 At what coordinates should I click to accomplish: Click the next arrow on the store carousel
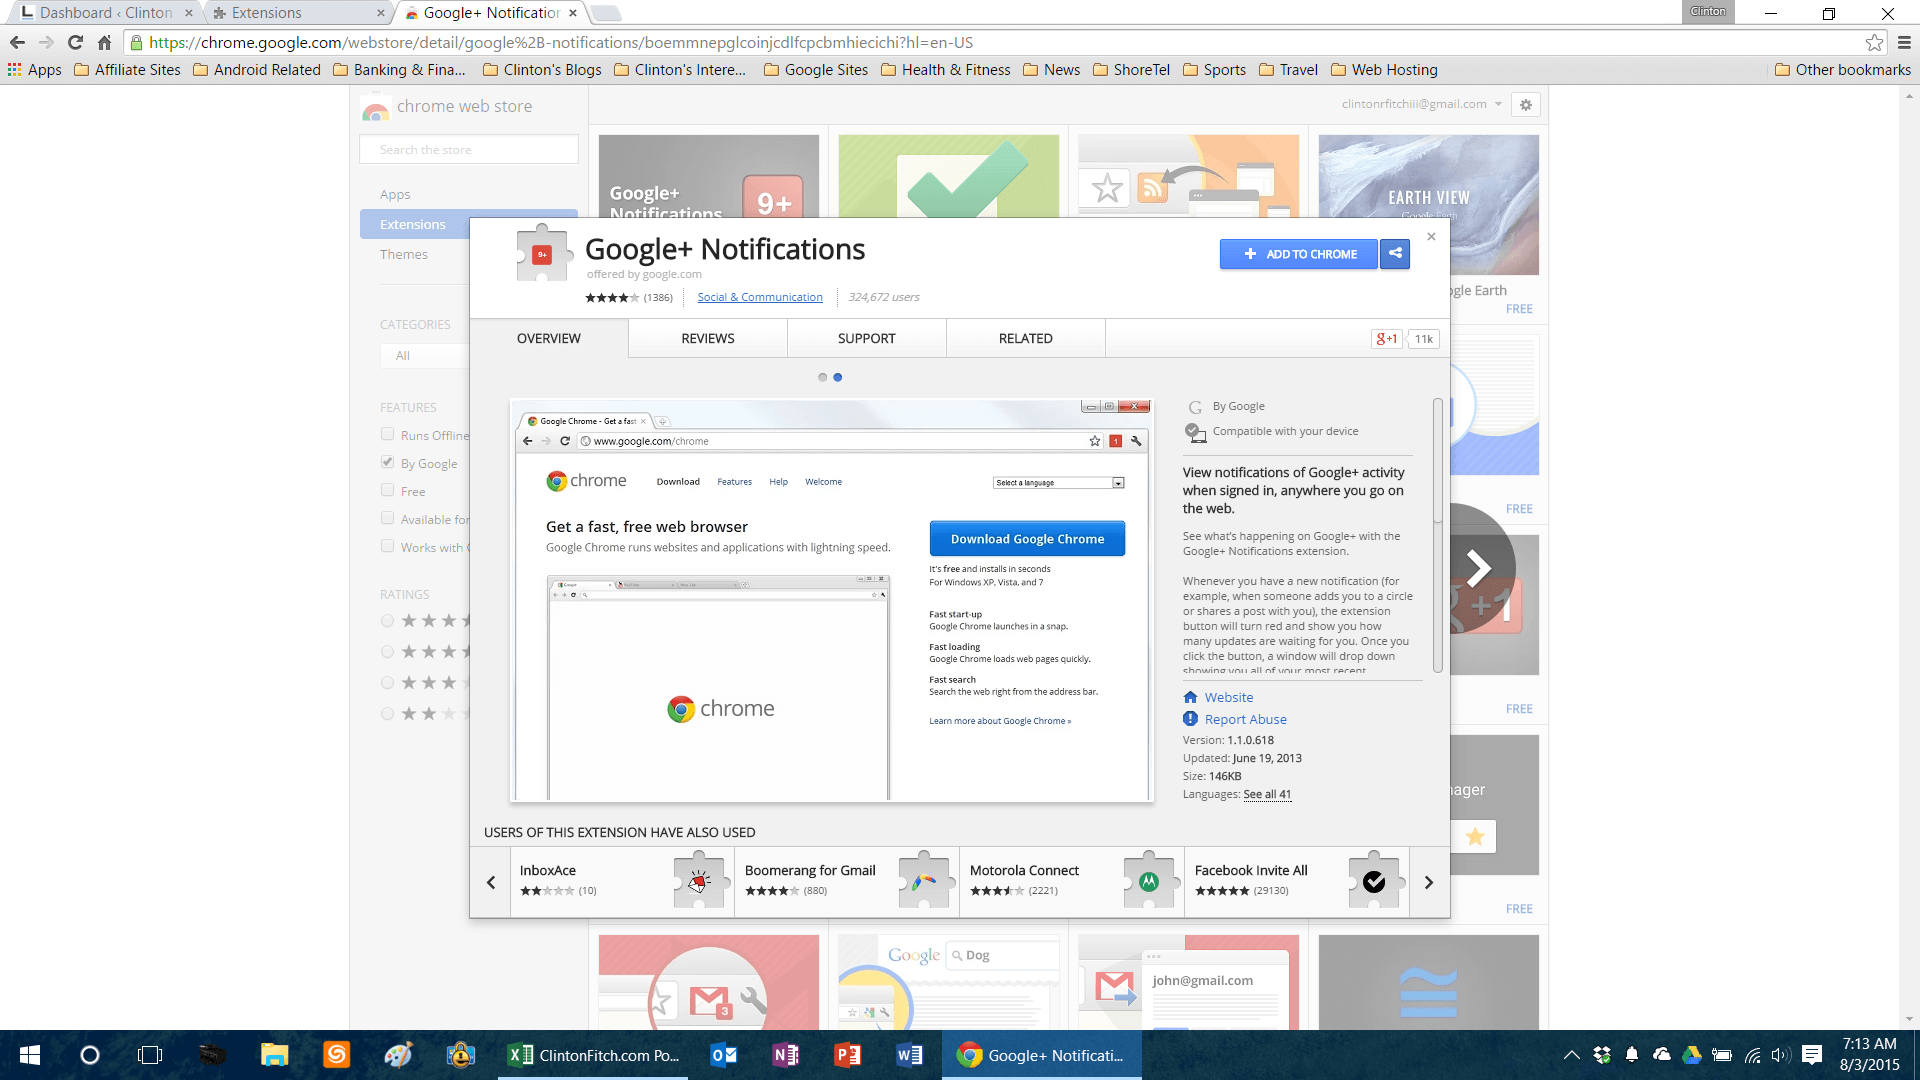coord(1478,568)
